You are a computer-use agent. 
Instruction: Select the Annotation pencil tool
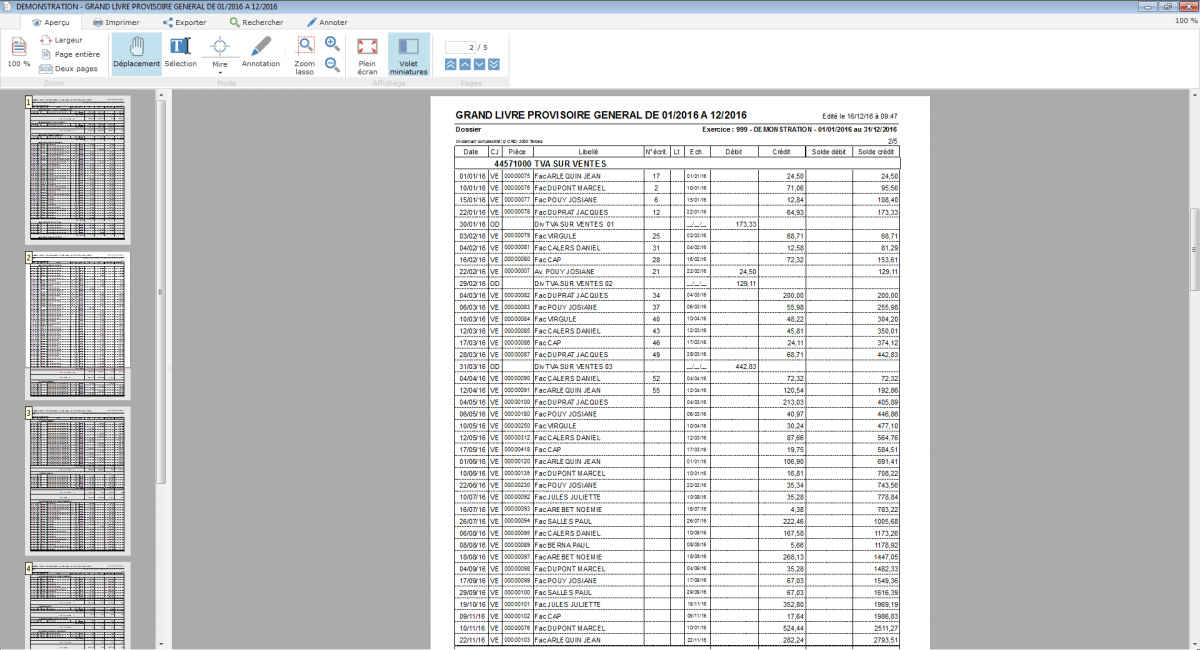261,54
